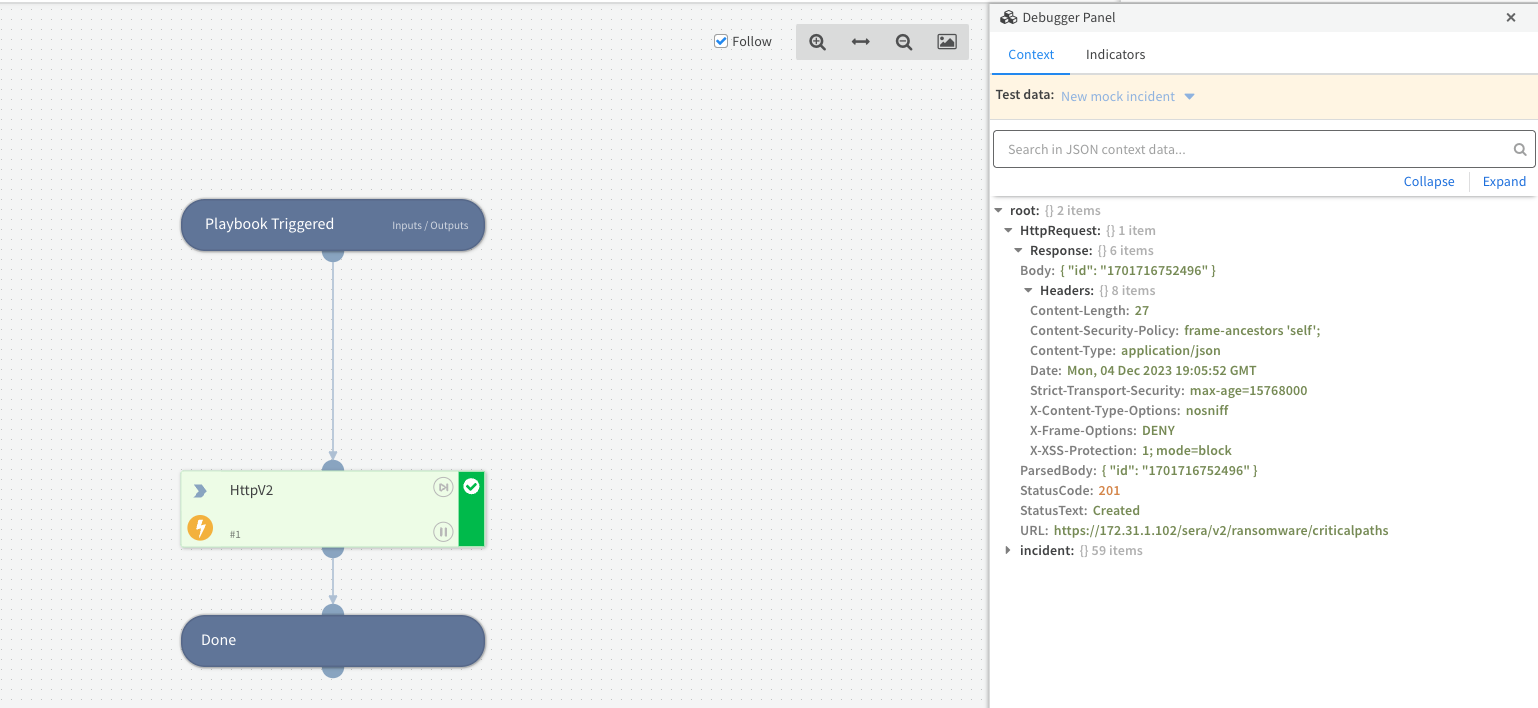Click the Debugger Panel icon in the header
Image resolution: width=1538 pixels, height=708 pixels.
point(1008,16)
